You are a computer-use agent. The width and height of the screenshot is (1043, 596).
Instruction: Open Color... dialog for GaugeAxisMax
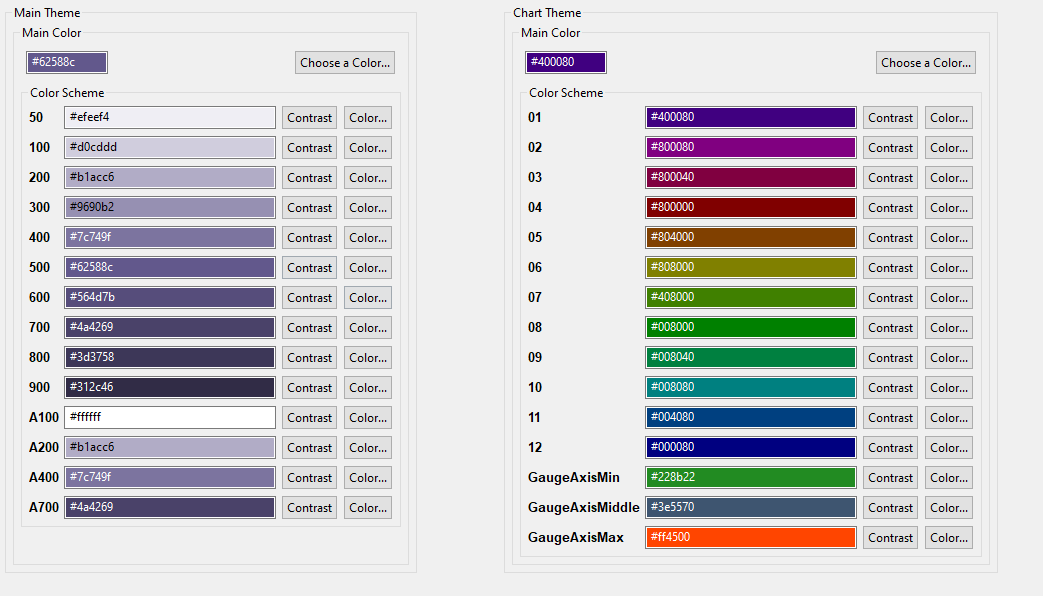[x=948, y=537]
